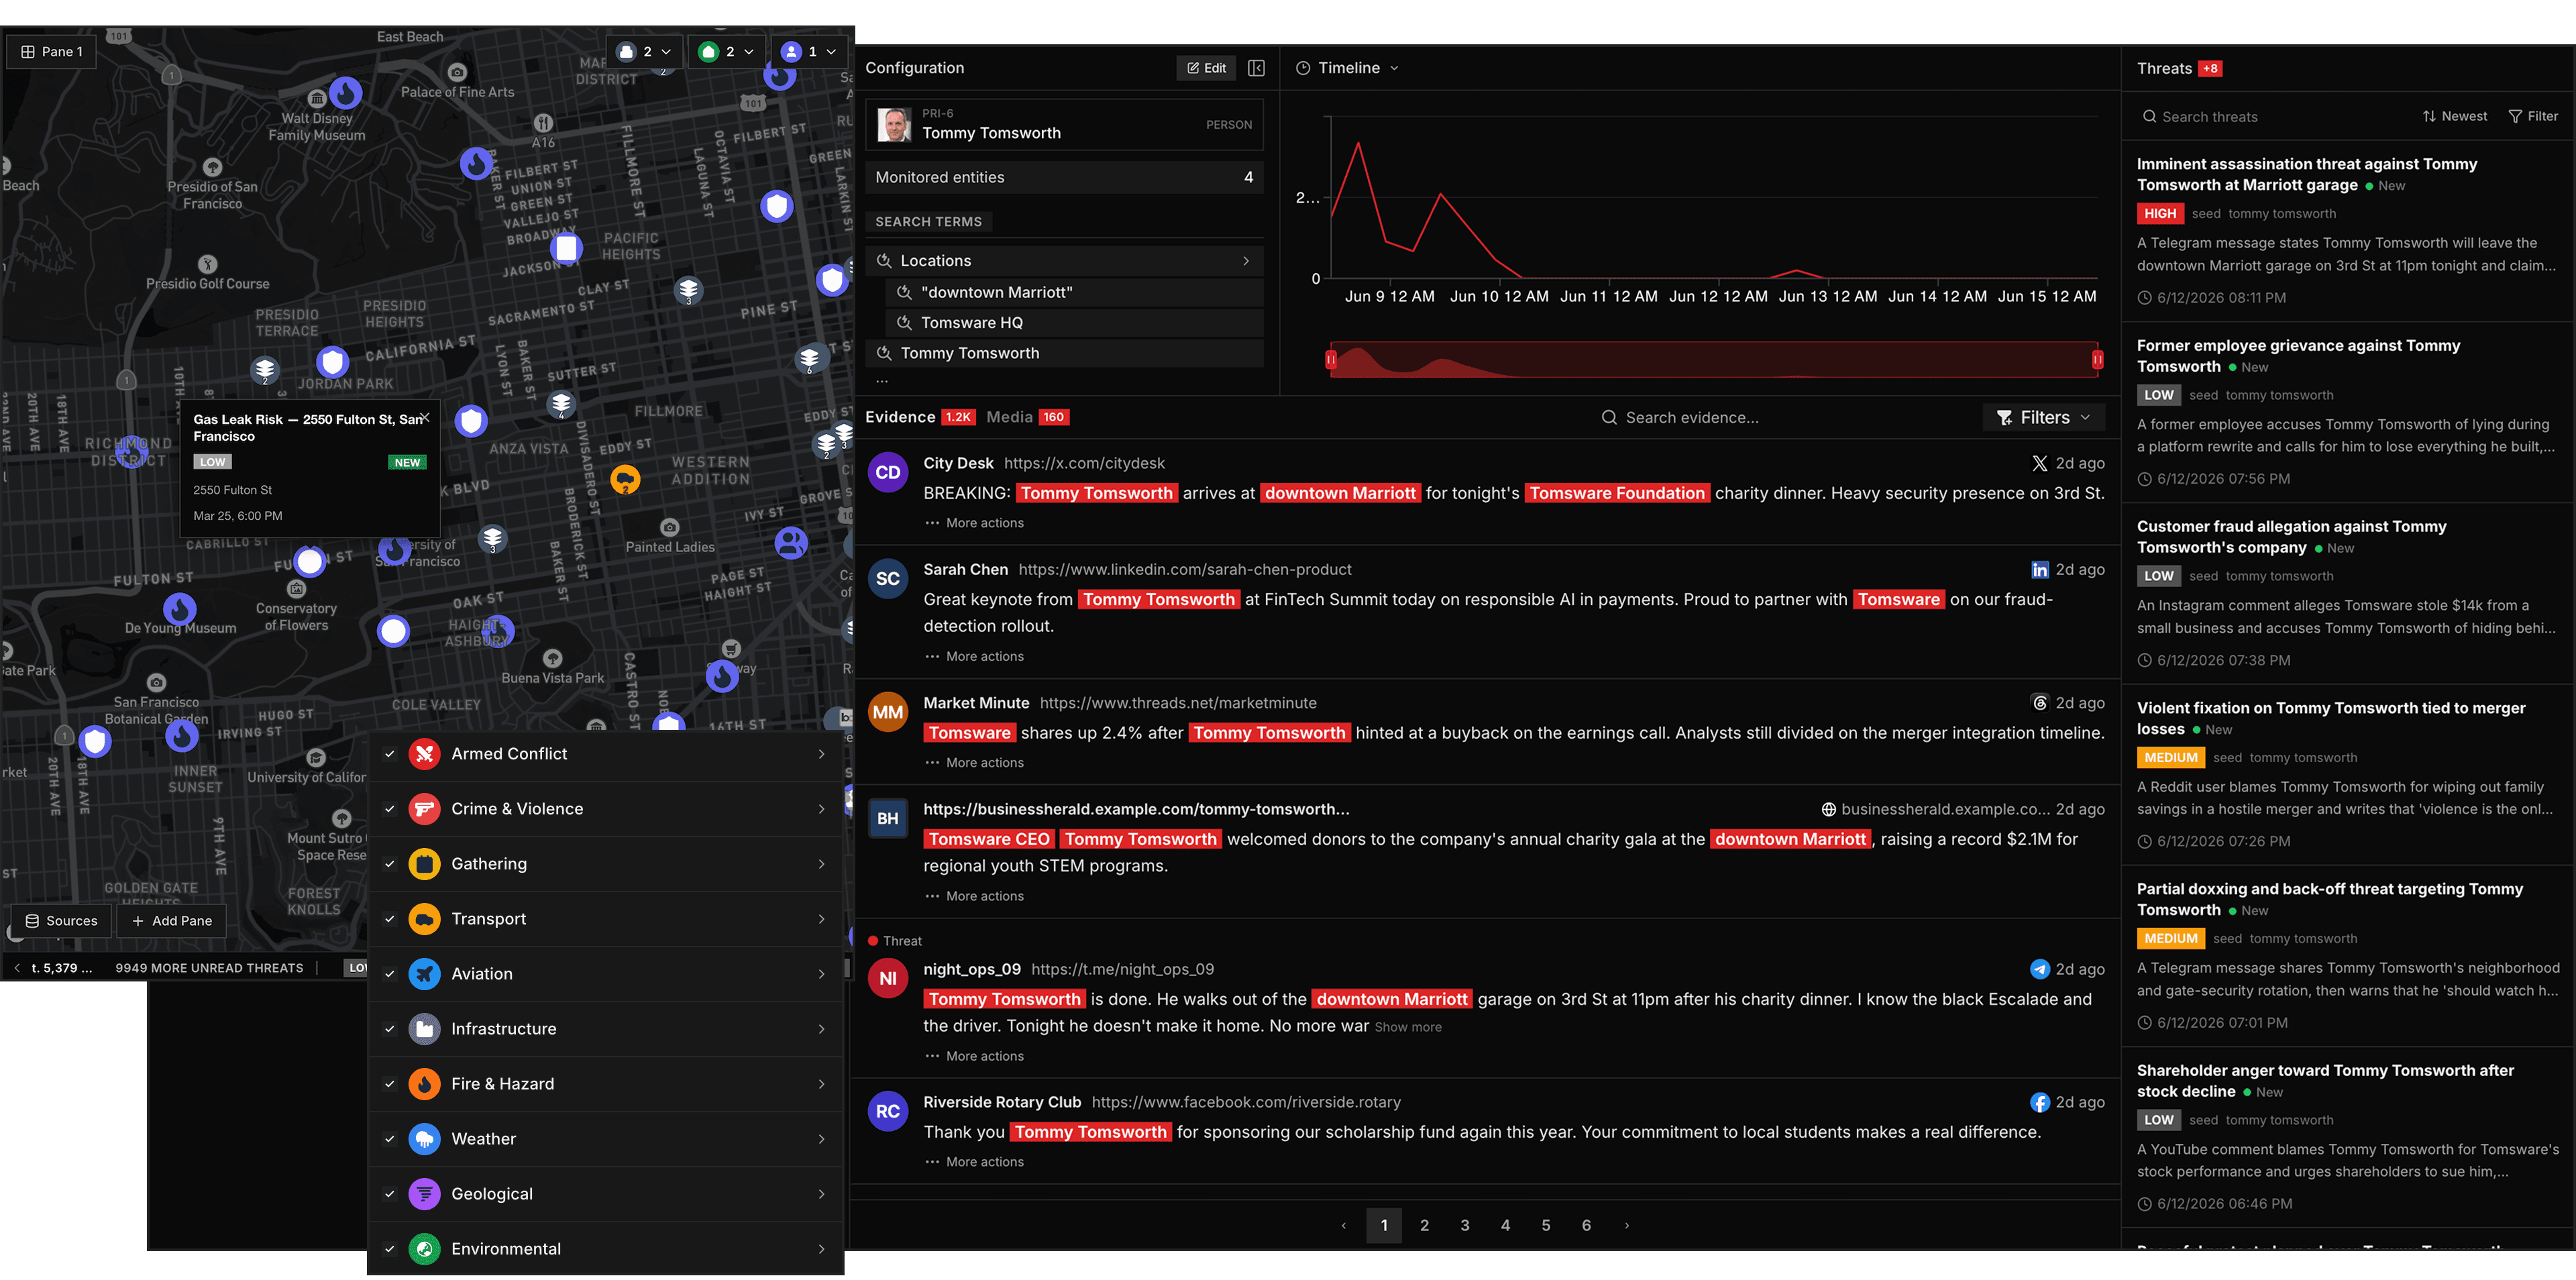The width and height of the screenshot is (2576, 1280).
Task: Toggle the Weather checkbox
Action: click(390, 1139)
